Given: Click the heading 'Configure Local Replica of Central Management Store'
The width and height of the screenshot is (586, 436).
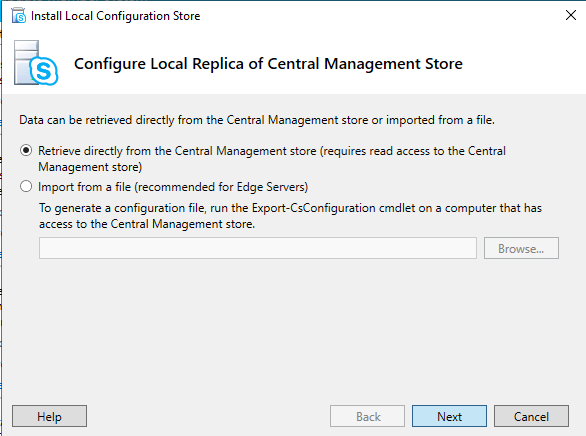Looking at the screenshot, I should tap(268, 64).
